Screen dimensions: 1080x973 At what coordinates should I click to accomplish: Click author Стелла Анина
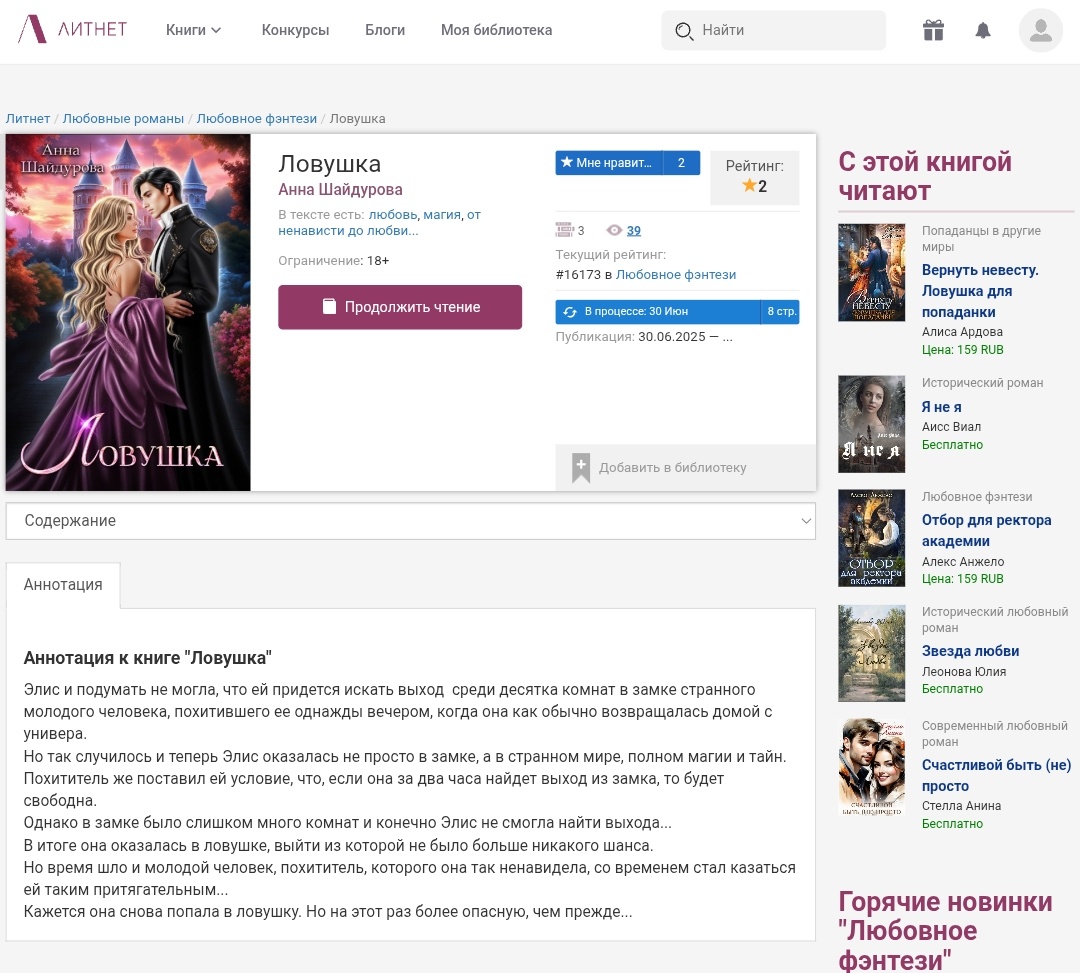coord(962,806)
